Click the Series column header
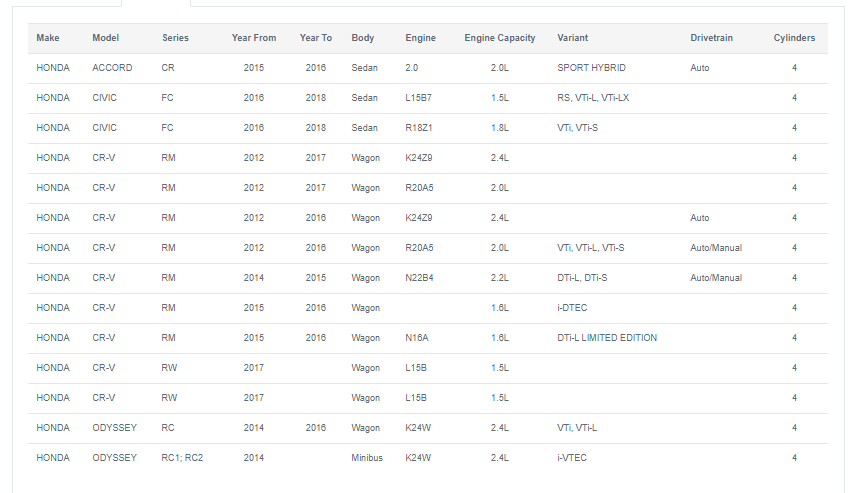854x493 pixels. 175,38
